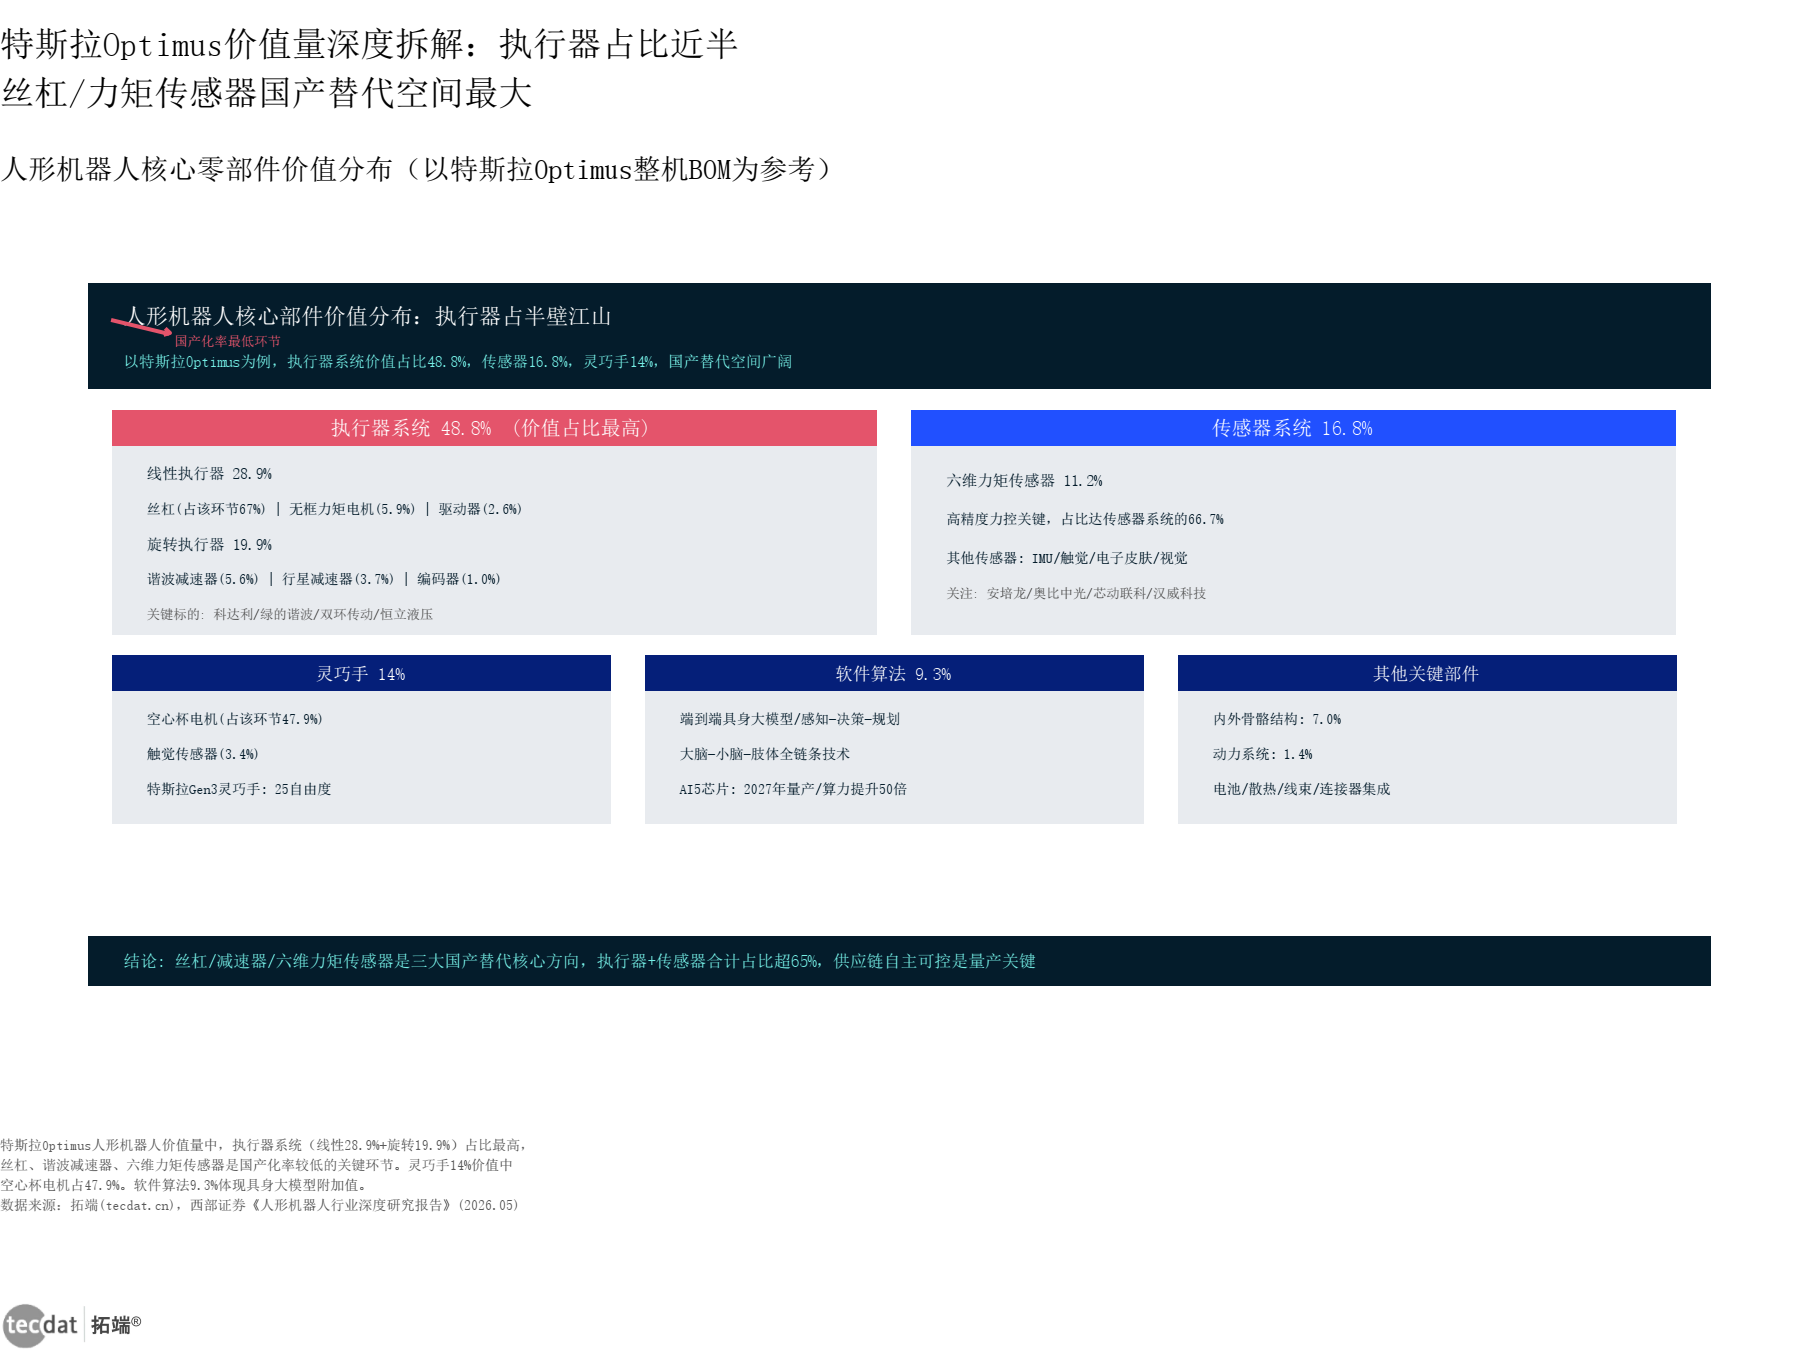The width and height of the screenshot is (1800, 1350).
Task: Click the text 触觉传感器(3.4%)
Action: coord(203,754)
